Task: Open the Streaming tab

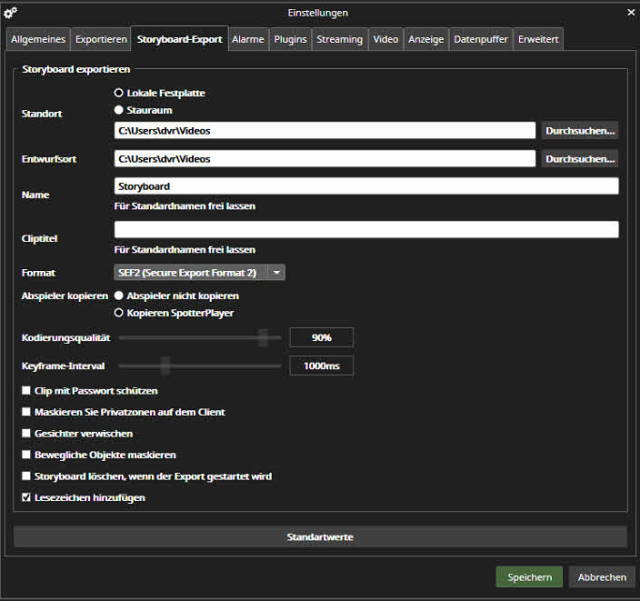Action: [339, 39]
